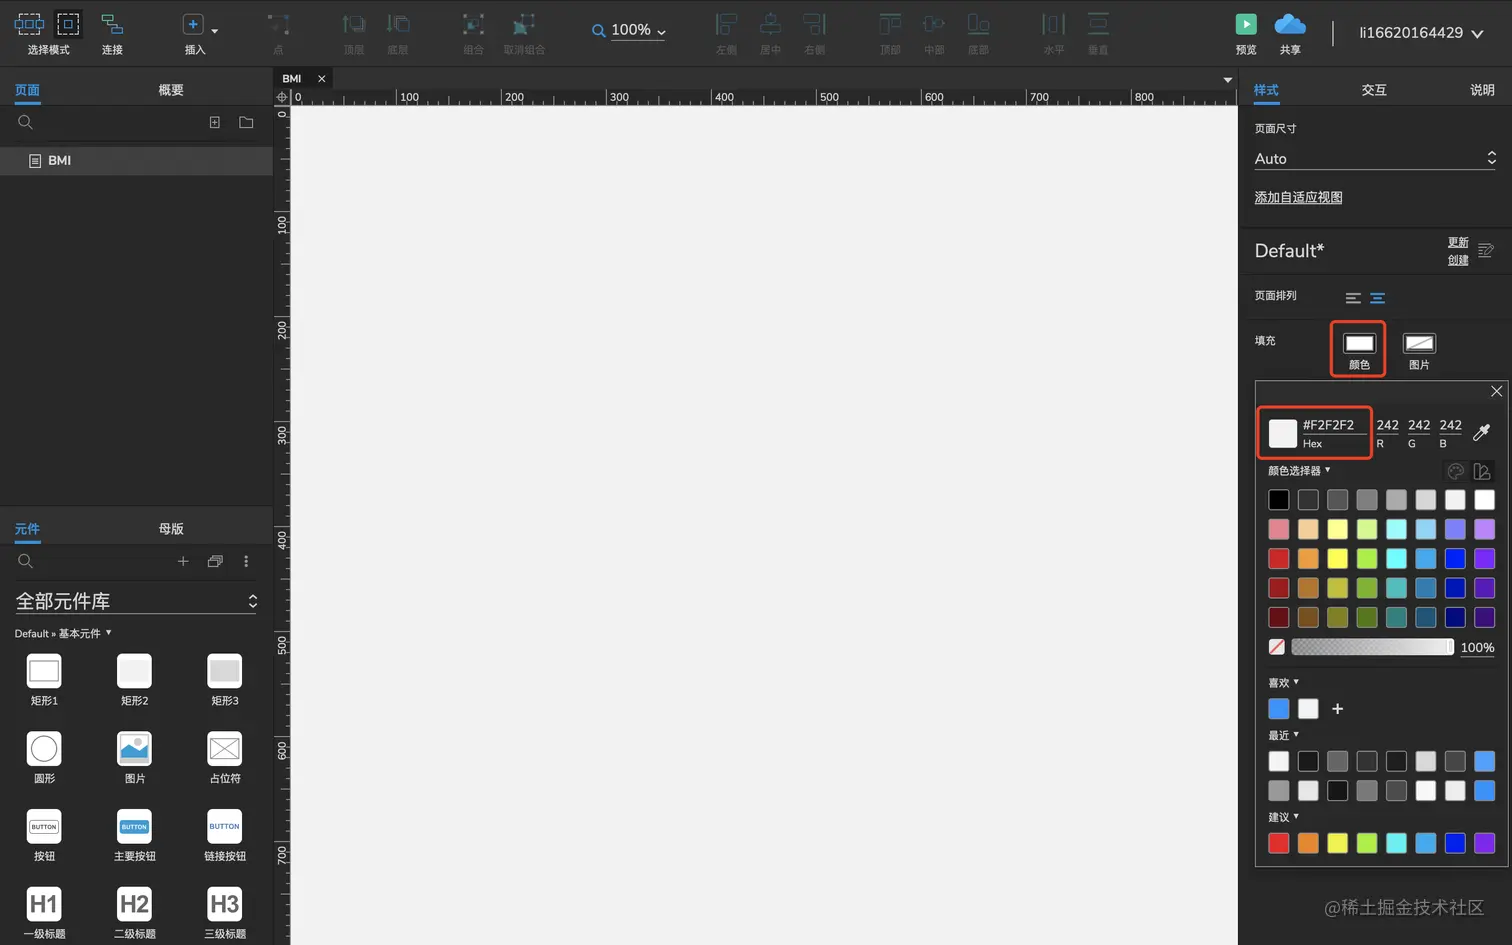This screenshot has width=1512, height=945.
Task: Click the widgets panel more options icon
Action: click(246, 561)
